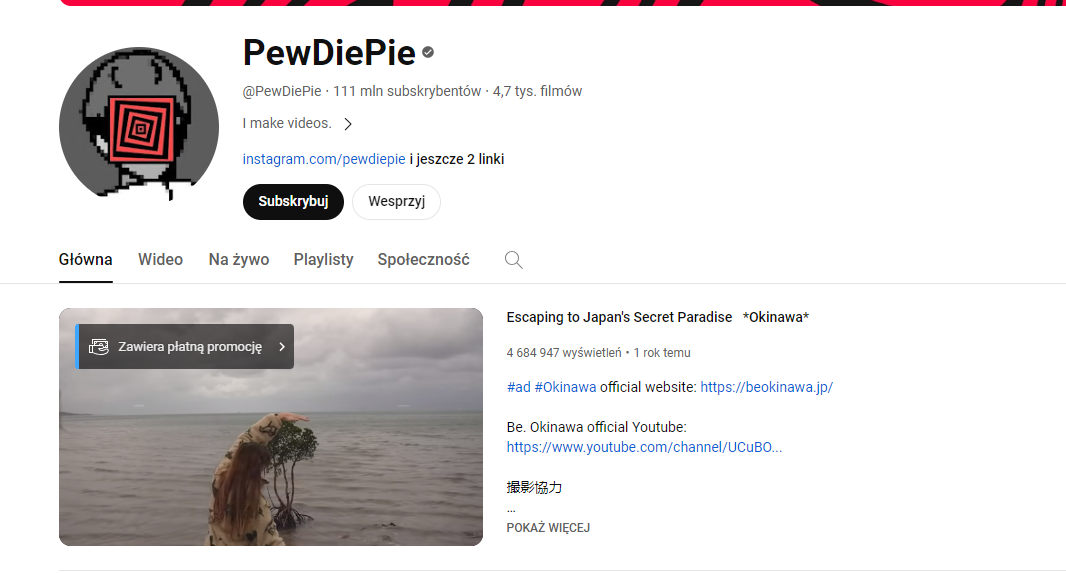Click the Wesprzyj button
Image resolution: width=1066 pixels, height=573 pixels.
point(396,202)
